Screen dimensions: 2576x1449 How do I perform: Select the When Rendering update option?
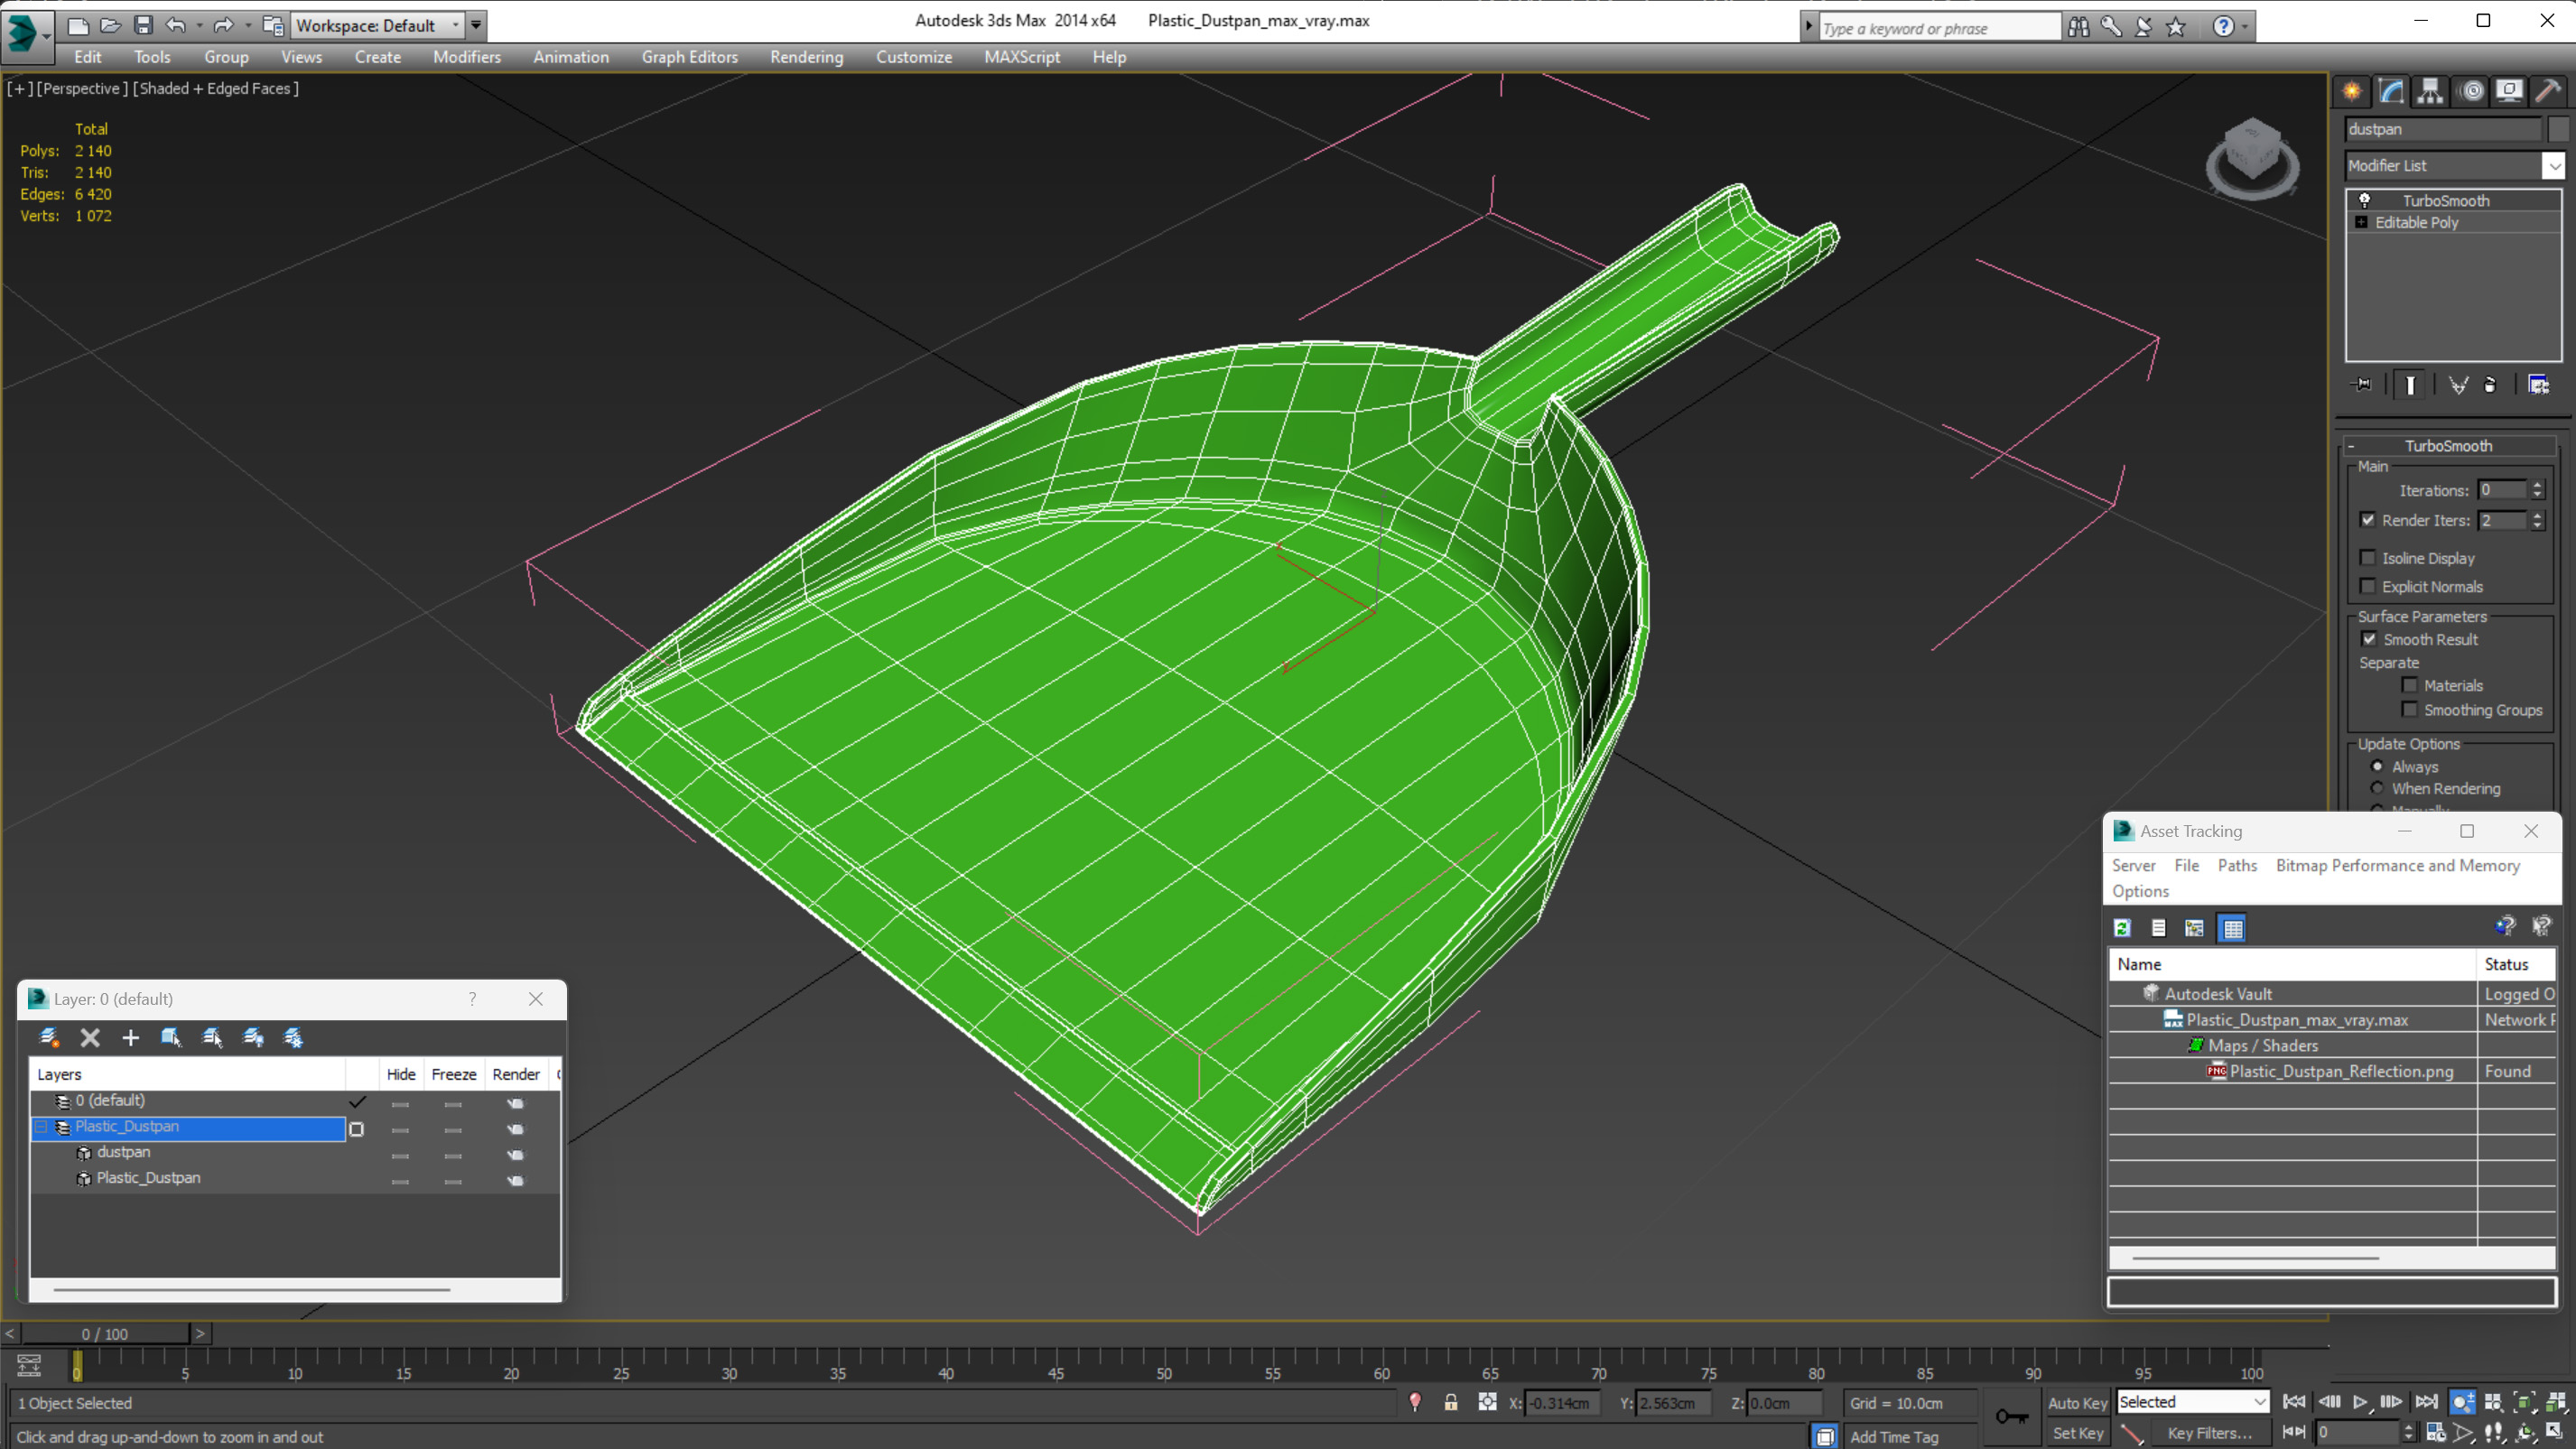[2377, 788]
